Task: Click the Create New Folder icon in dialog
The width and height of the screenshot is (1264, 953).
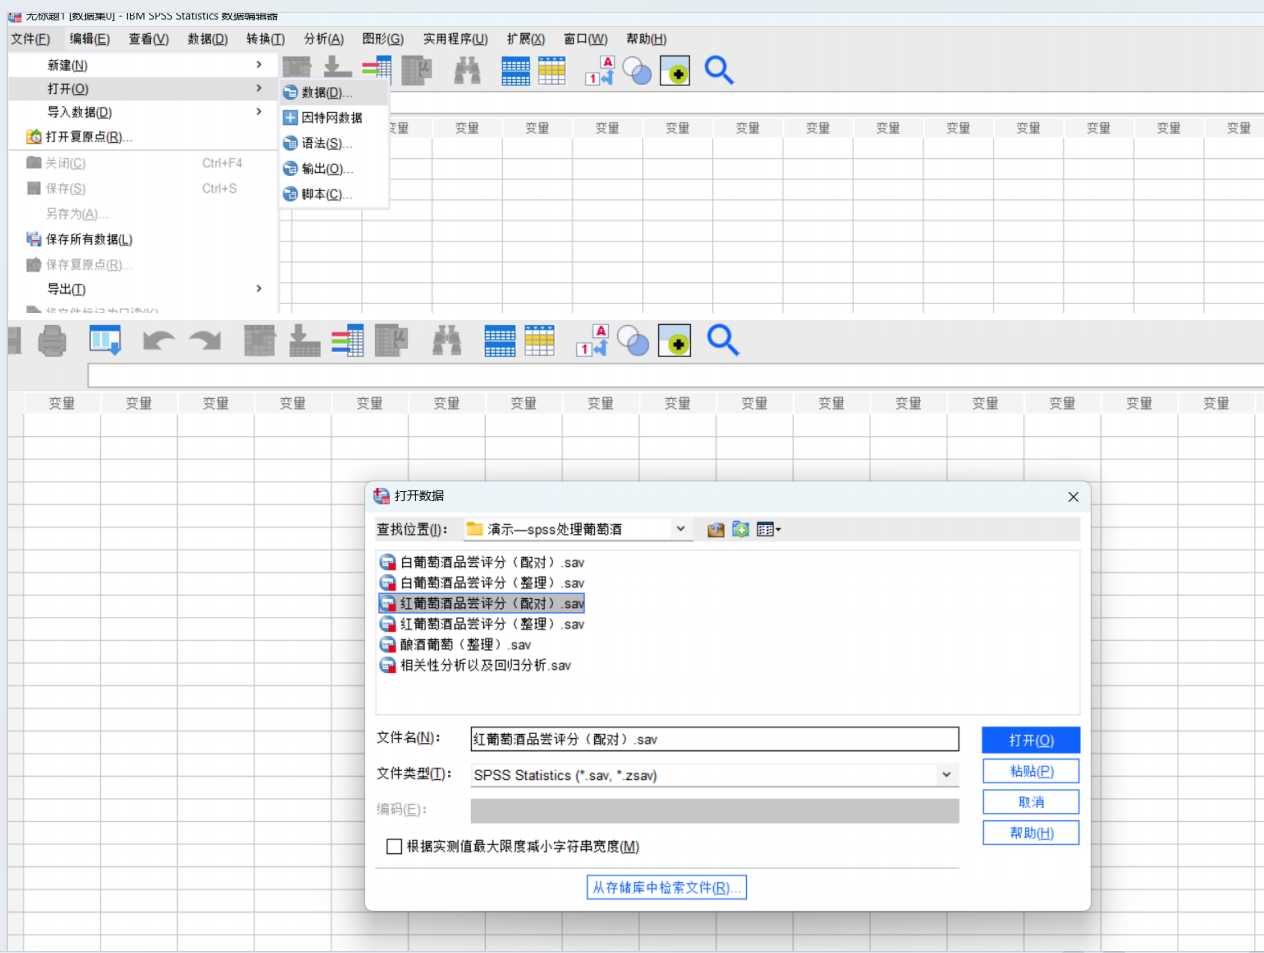Action: click(741, 529)
